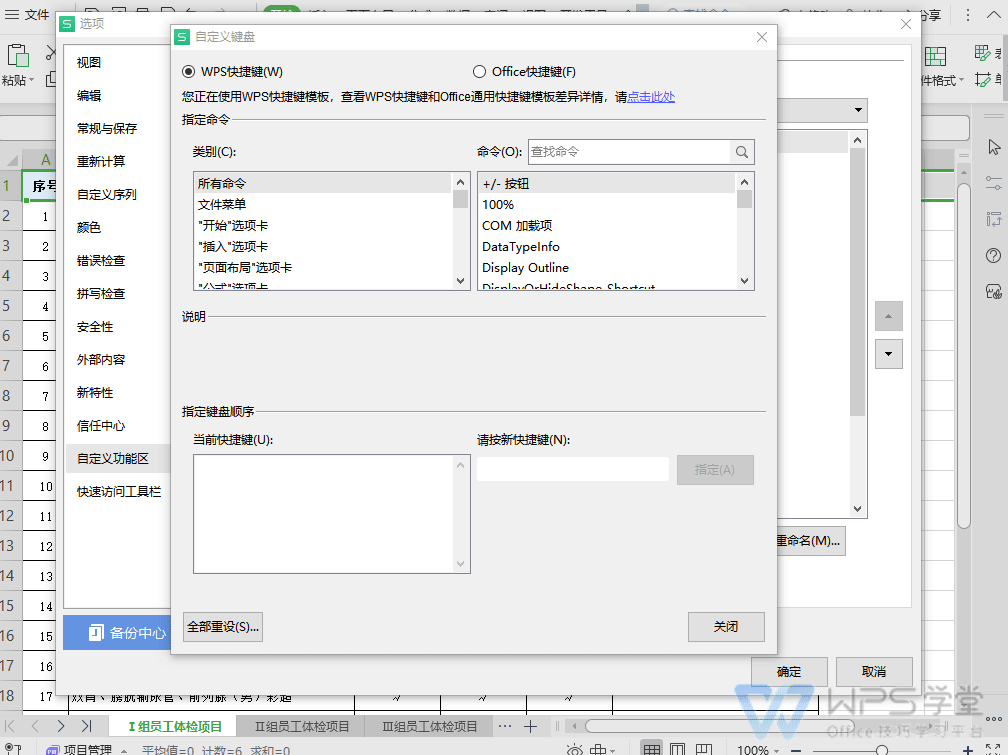Image resolution: width=1008 pixels, height=755 pixels.
Task: Click 取消 in the Options dialog
Action: [874, 671]
